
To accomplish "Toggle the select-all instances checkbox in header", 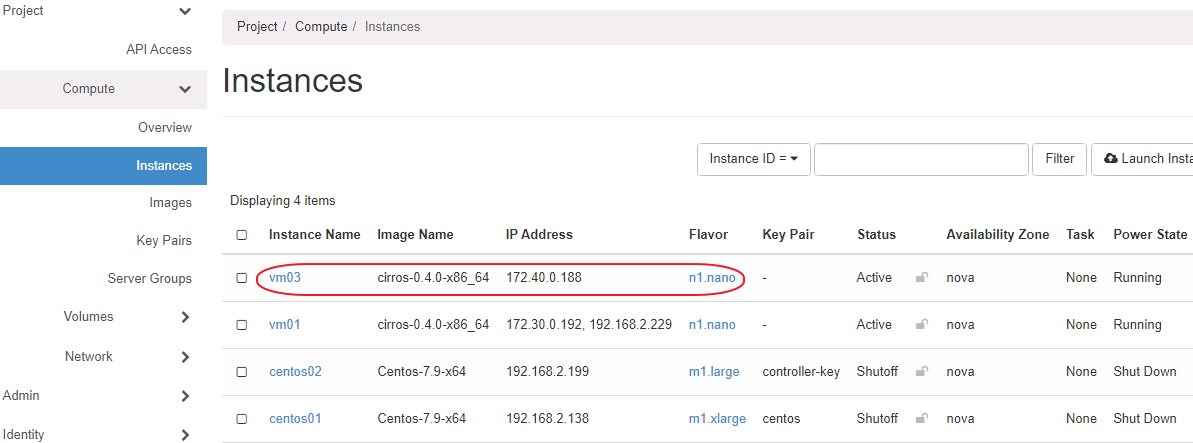I will (241, 235).
